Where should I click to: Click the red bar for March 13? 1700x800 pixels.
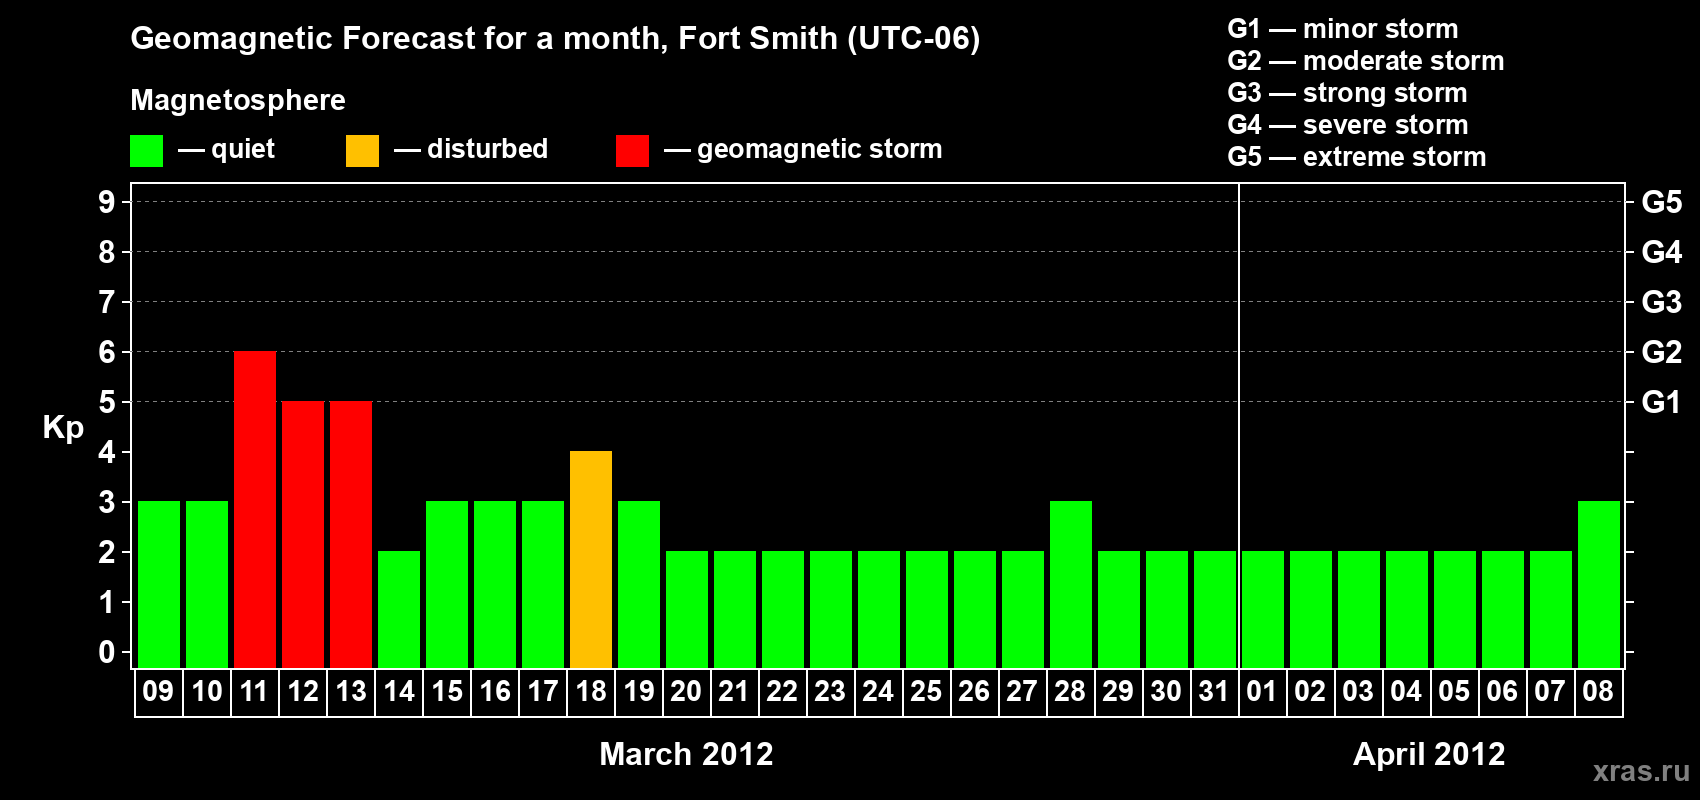(351, 535)
